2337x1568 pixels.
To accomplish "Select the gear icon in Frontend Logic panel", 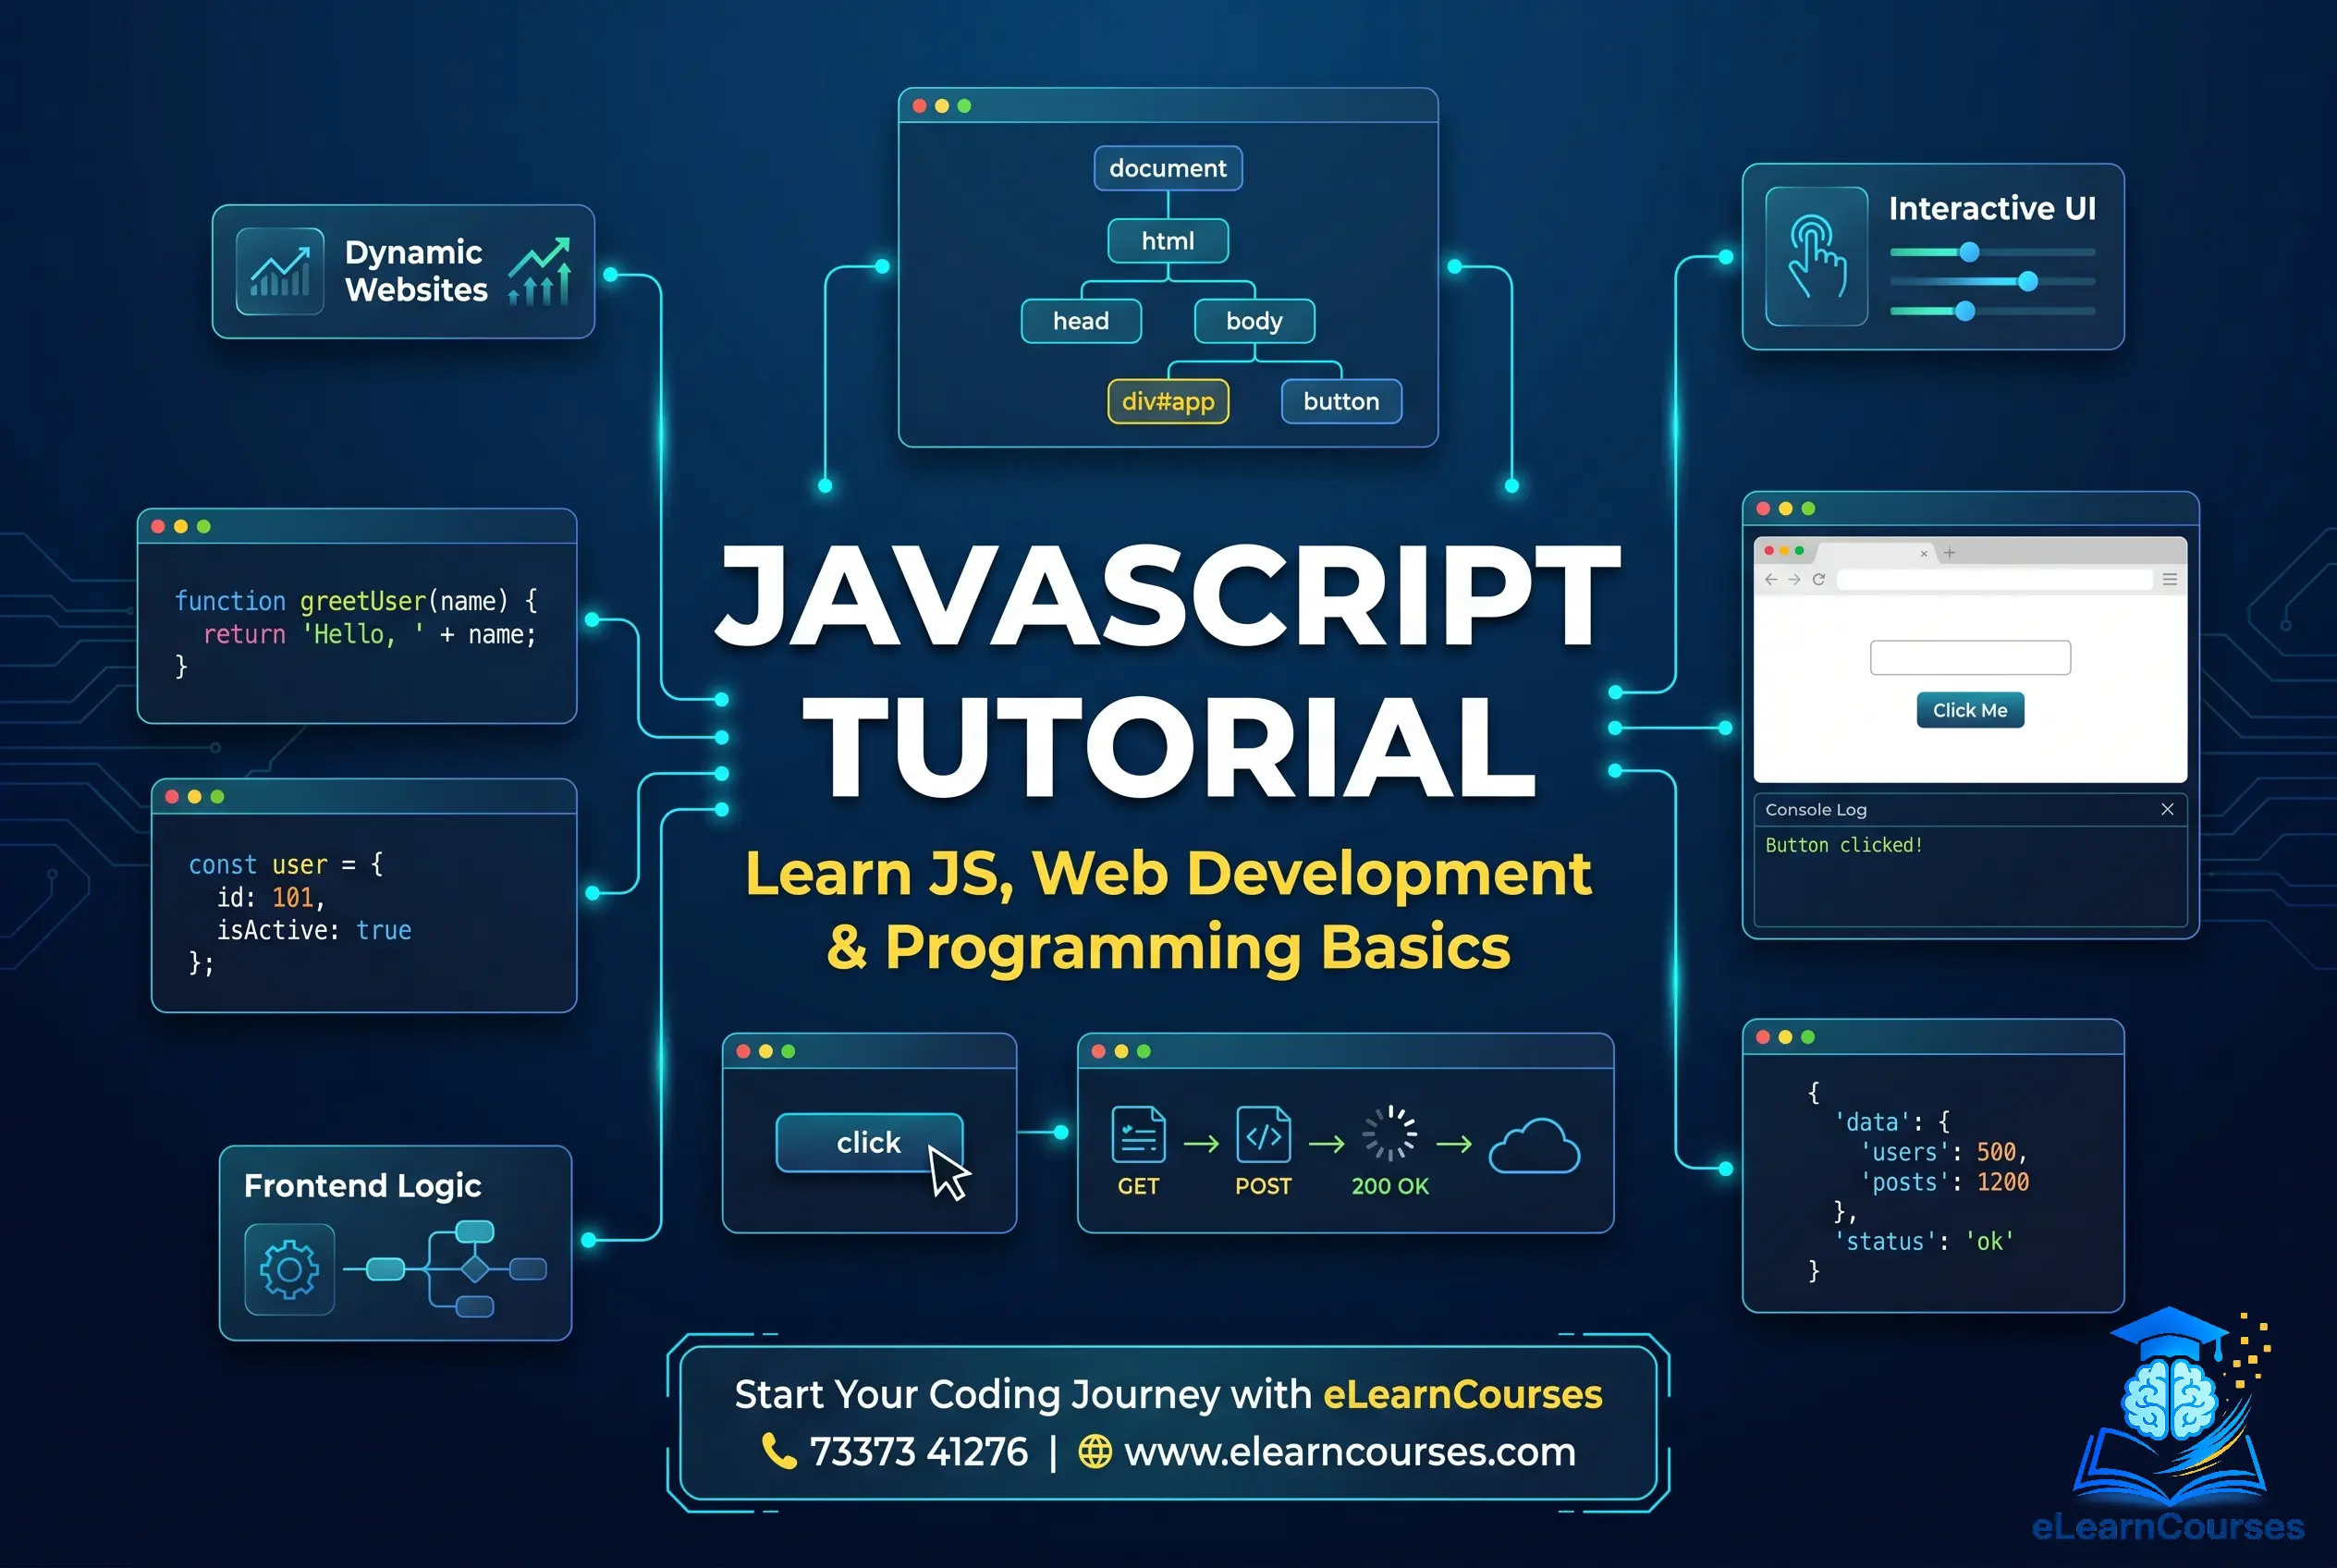I will pos(288,1268).
